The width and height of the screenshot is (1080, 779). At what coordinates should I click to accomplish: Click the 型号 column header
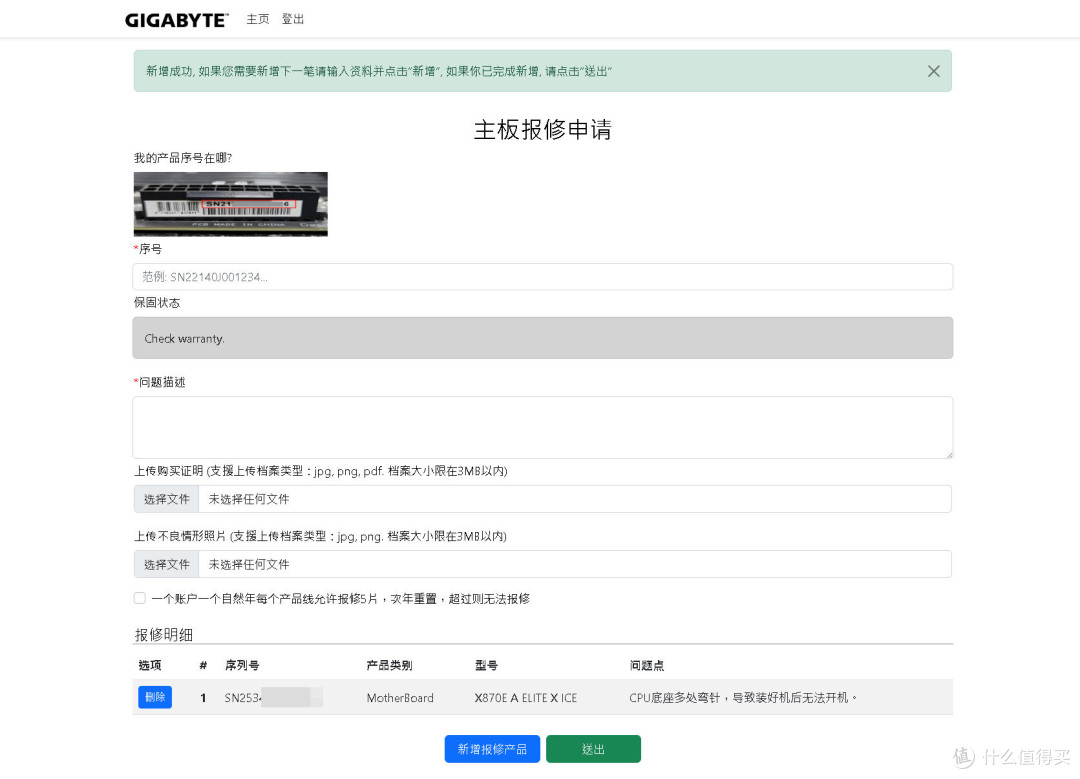tap(486, 665)
